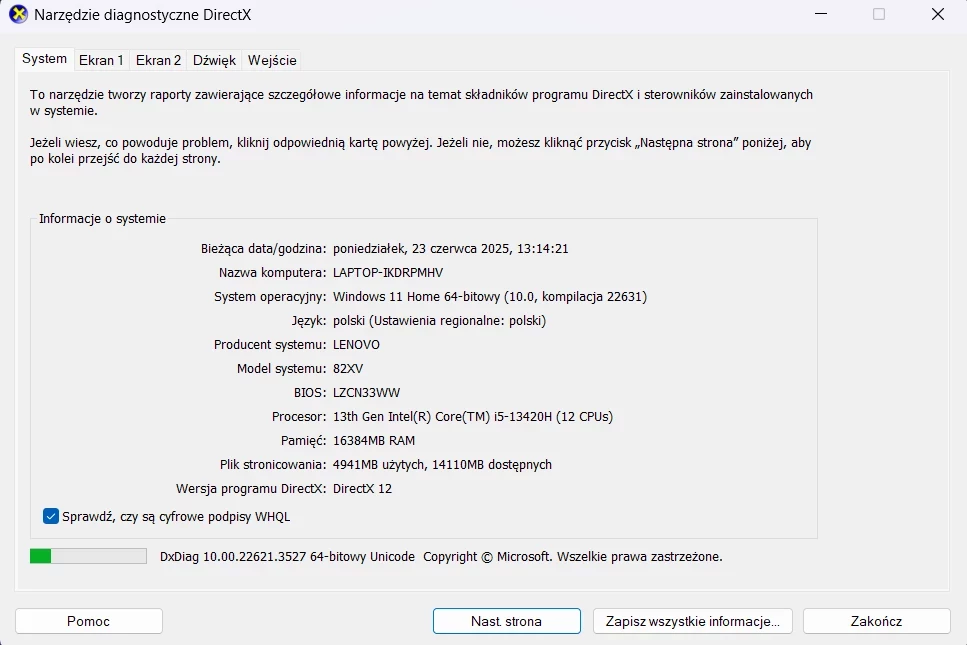Viewport: 967px width, 645px height.
Task: Click the 16384MB RAM memory value
Action: coord(373,440)
